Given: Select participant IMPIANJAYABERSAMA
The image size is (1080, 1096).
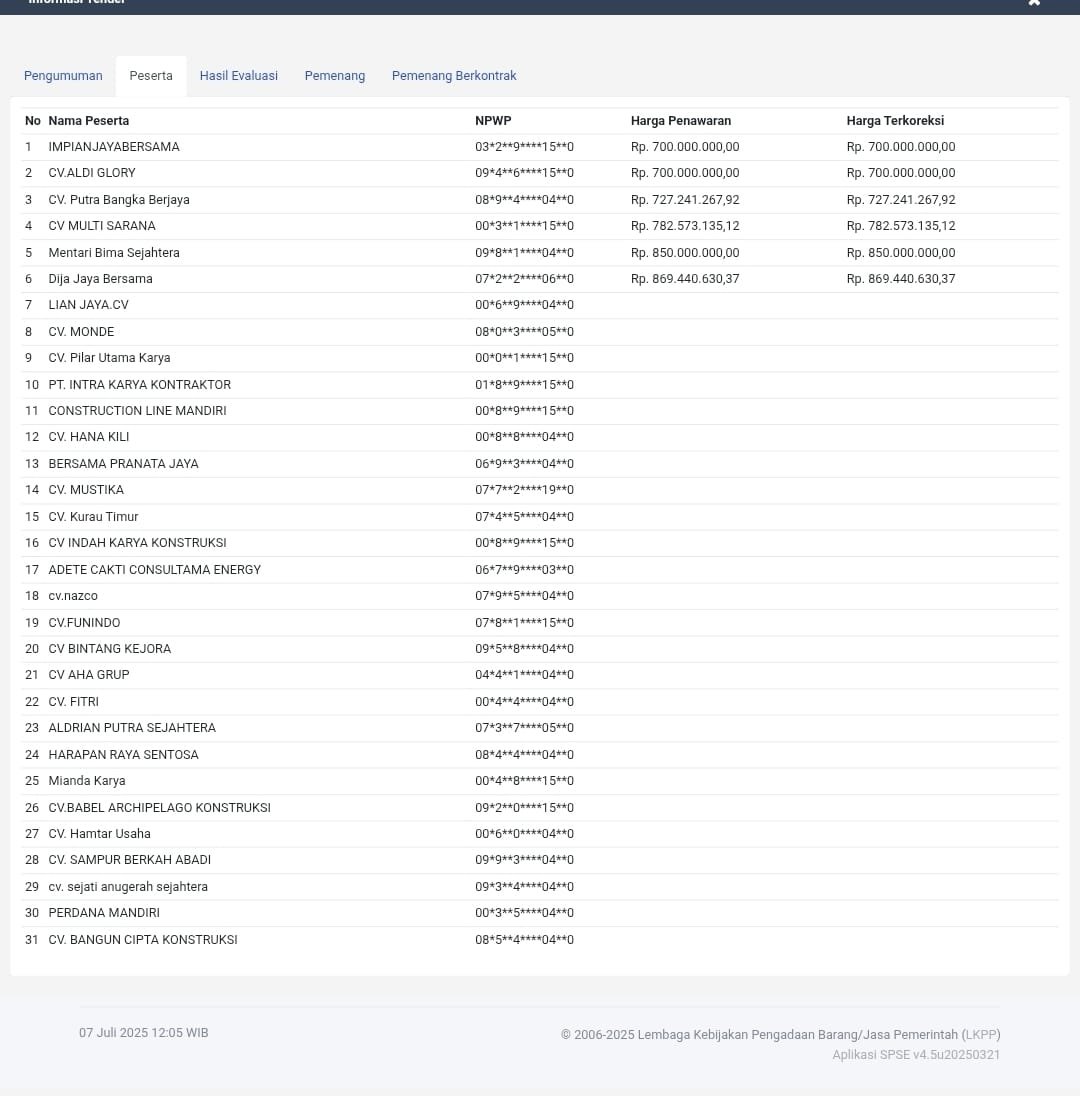Looking at the screenshot, I should pos(114,147).
